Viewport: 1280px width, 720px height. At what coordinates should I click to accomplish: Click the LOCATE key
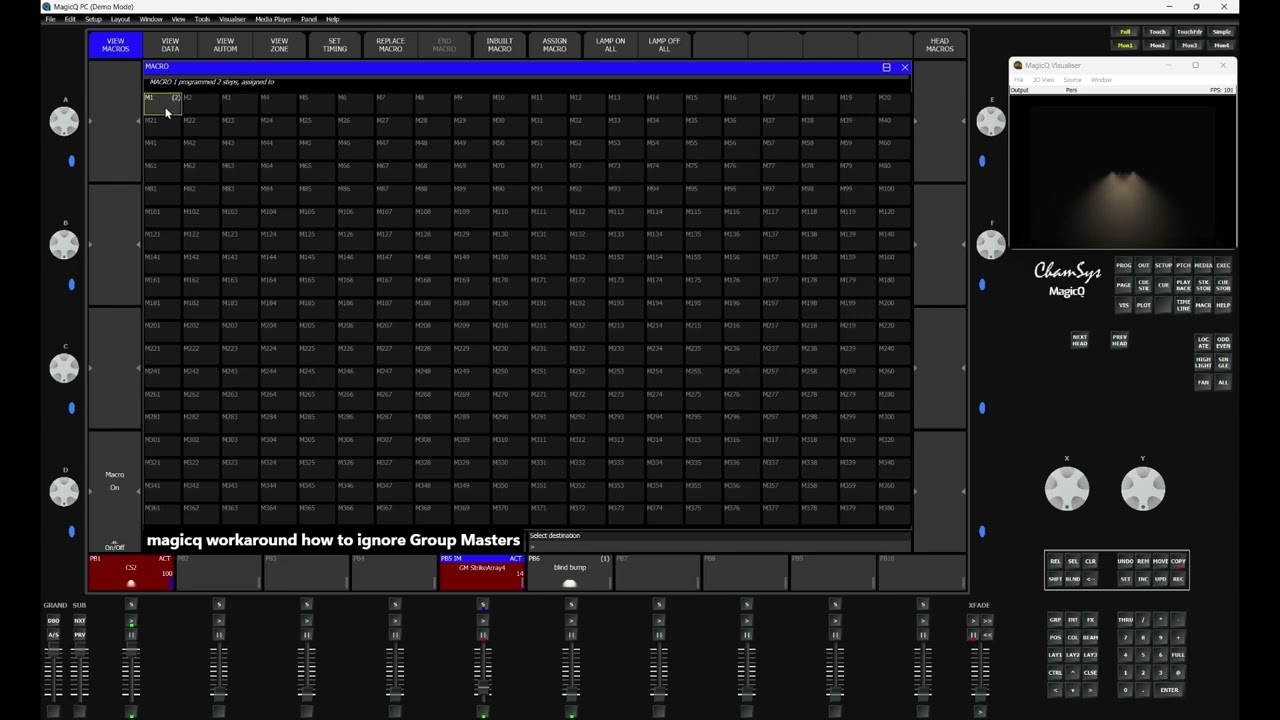pyautogui.click(x=1203, y=342)
